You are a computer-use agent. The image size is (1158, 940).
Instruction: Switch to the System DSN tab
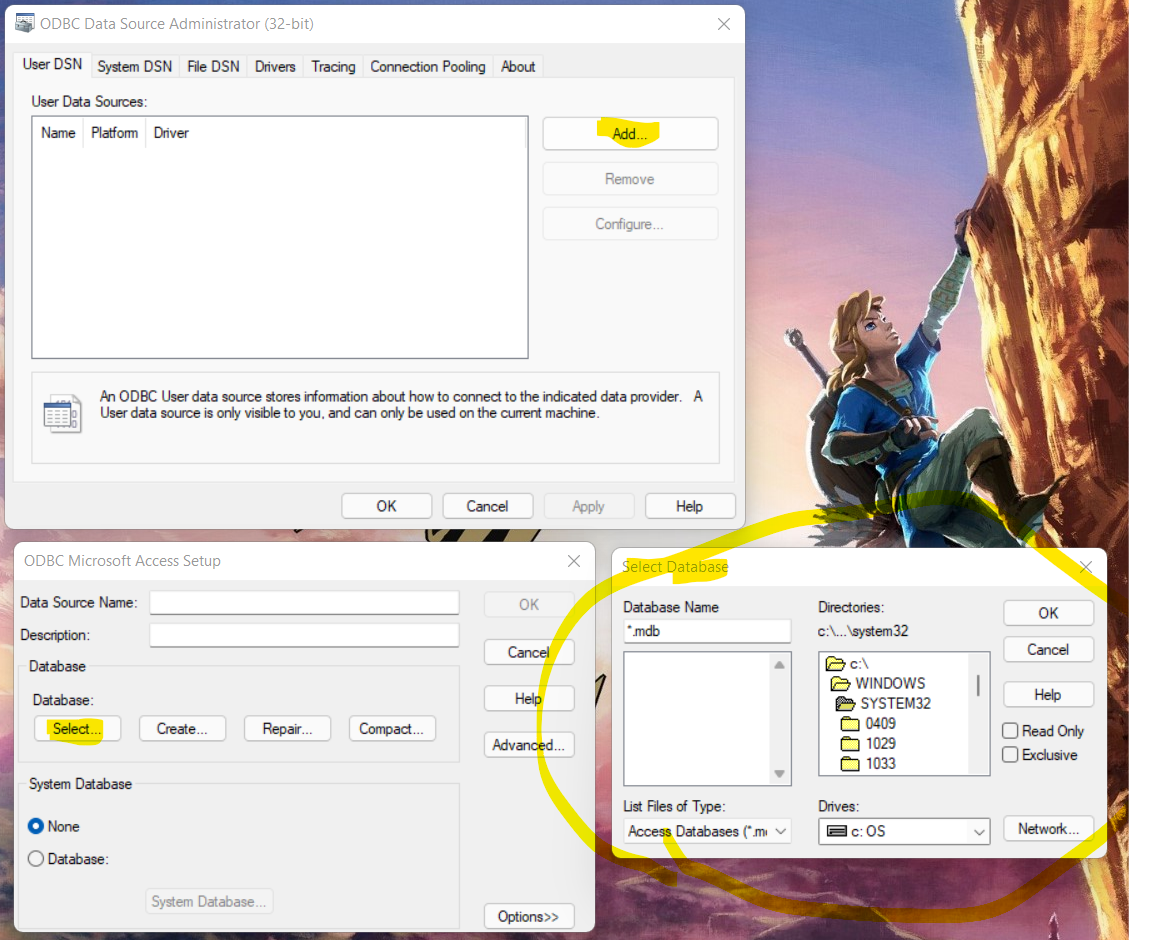click(x=134, y=66)
